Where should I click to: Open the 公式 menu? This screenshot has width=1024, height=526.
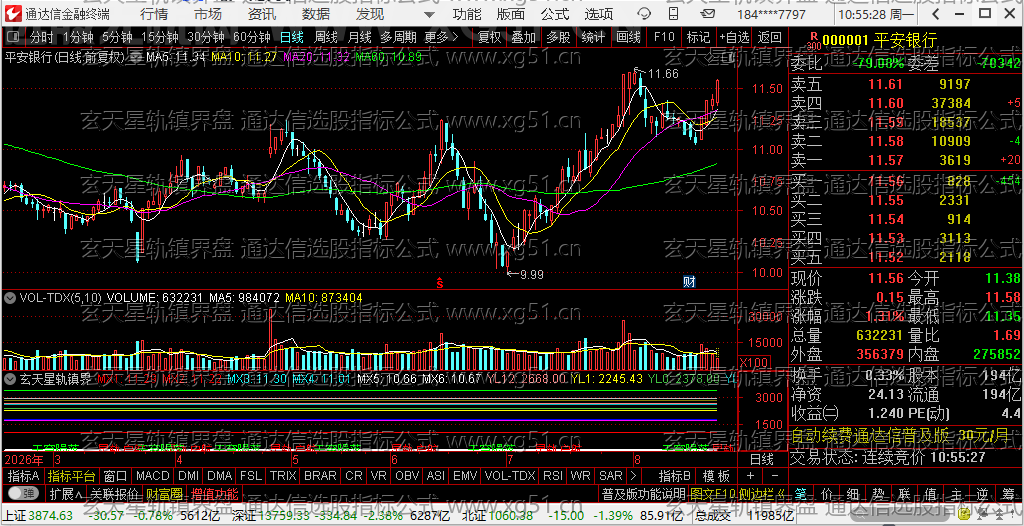click(555, 14)
